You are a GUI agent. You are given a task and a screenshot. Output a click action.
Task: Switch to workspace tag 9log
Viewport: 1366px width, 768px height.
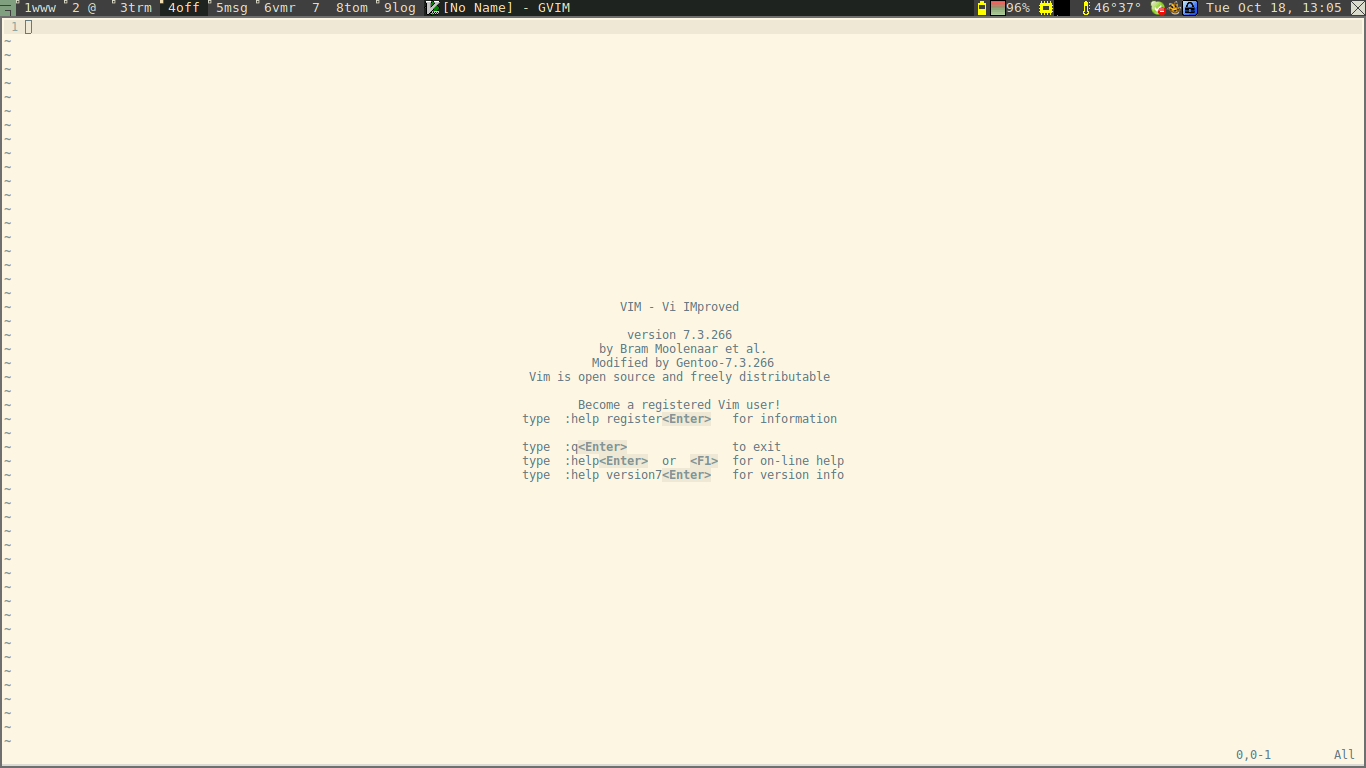click(x=399, y=8)
